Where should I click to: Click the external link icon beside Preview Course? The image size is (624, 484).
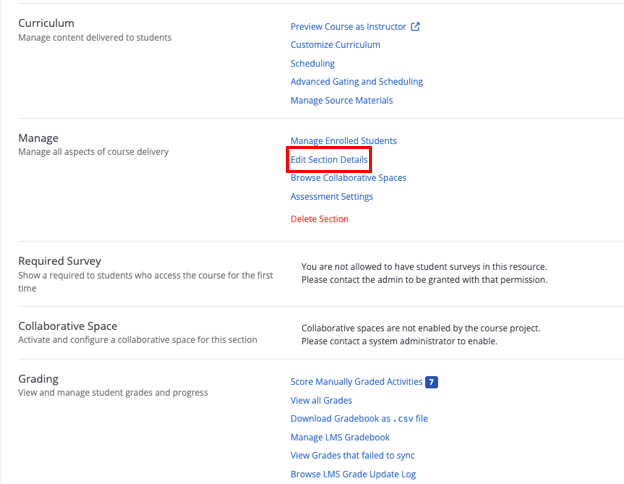[x=415, y=27]
